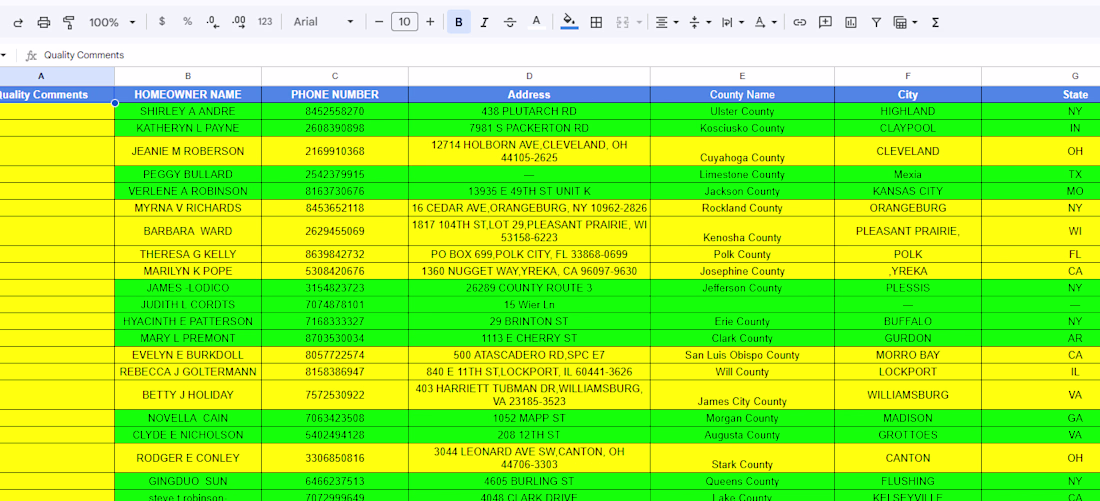The image size is (1100, 501).
Task: Create a filter with the funnel icon
Action: point(876,22)
